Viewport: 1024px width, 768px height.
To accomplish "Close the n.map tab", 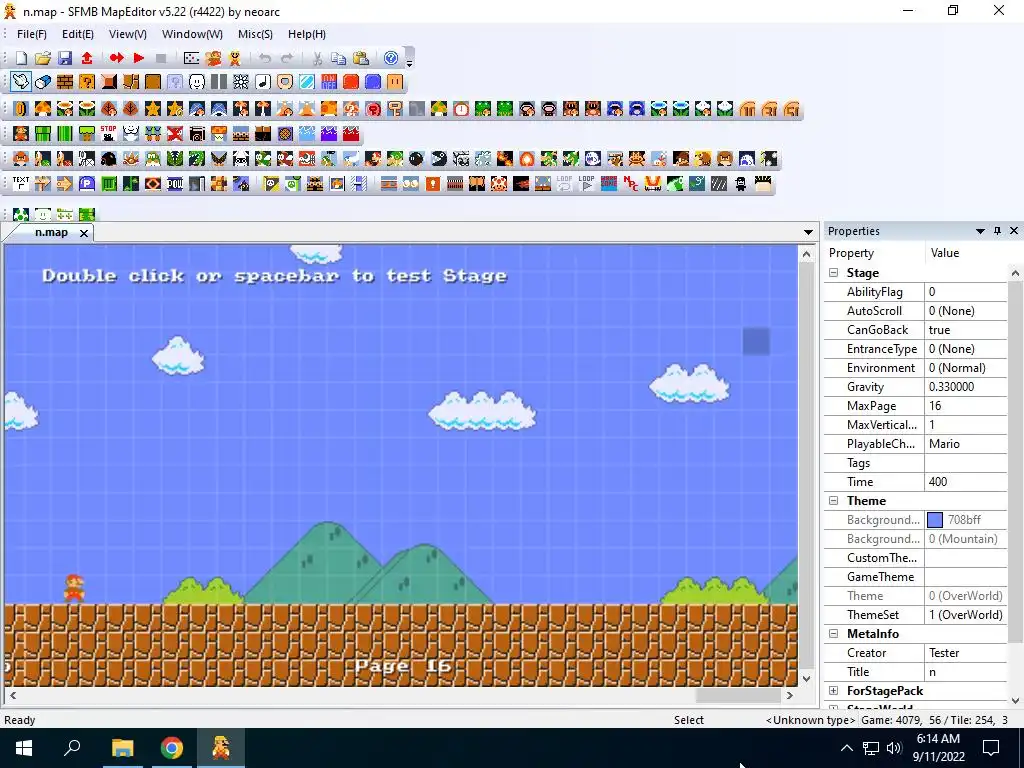I will pyautogui.click(x=84, y=233).
